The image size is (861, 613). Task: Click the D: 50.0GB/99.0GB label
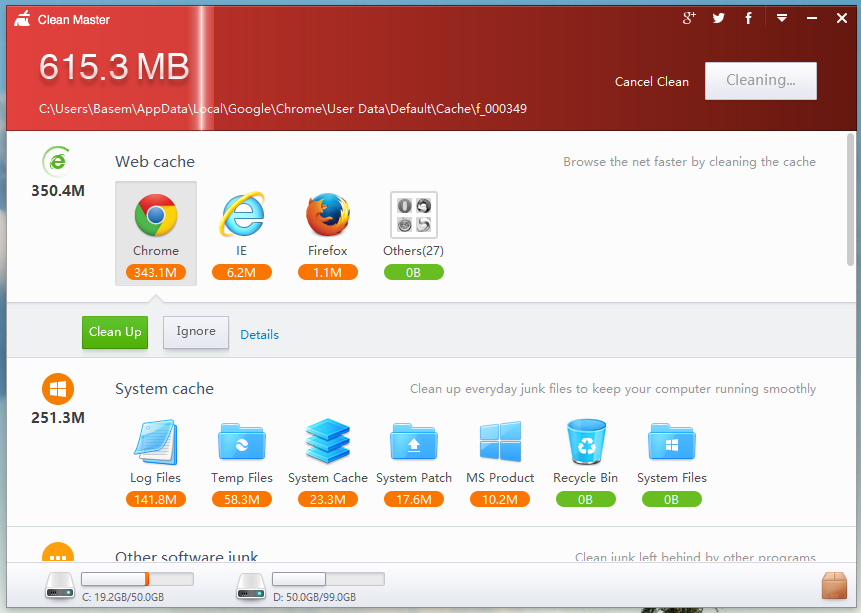(x=315, y=597)
